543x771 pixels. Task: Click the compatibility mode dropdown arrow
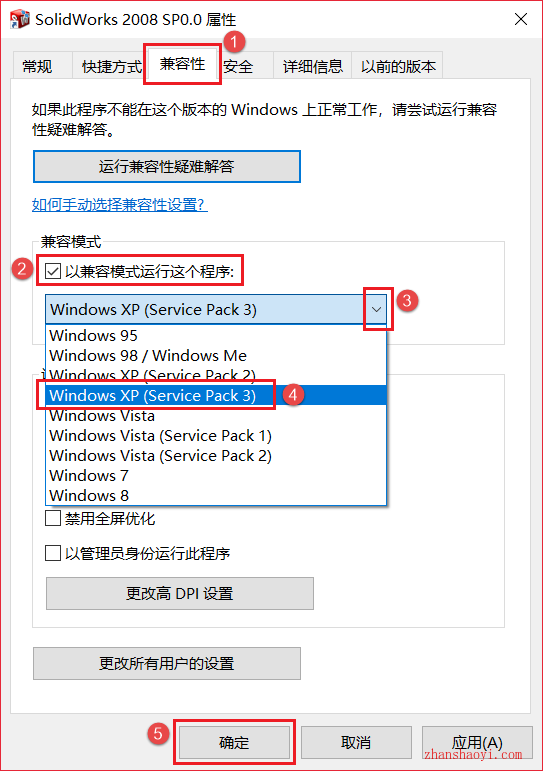pos(377,309)
